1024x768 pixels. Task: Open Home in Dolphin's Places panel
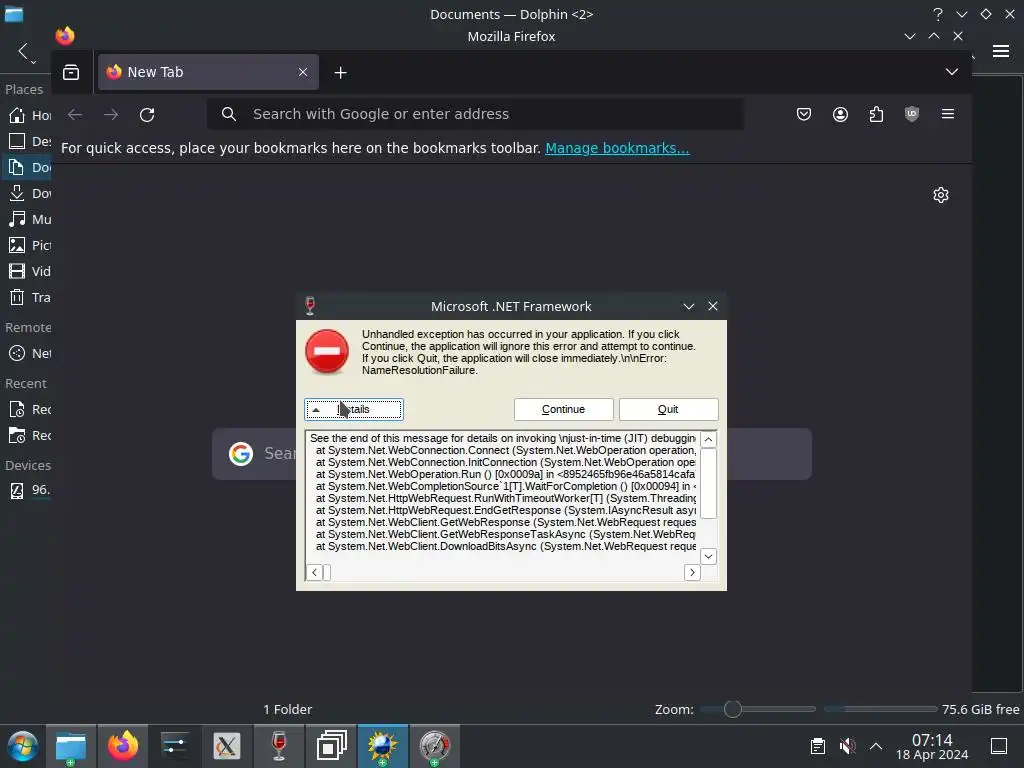[x=29, y=116]
